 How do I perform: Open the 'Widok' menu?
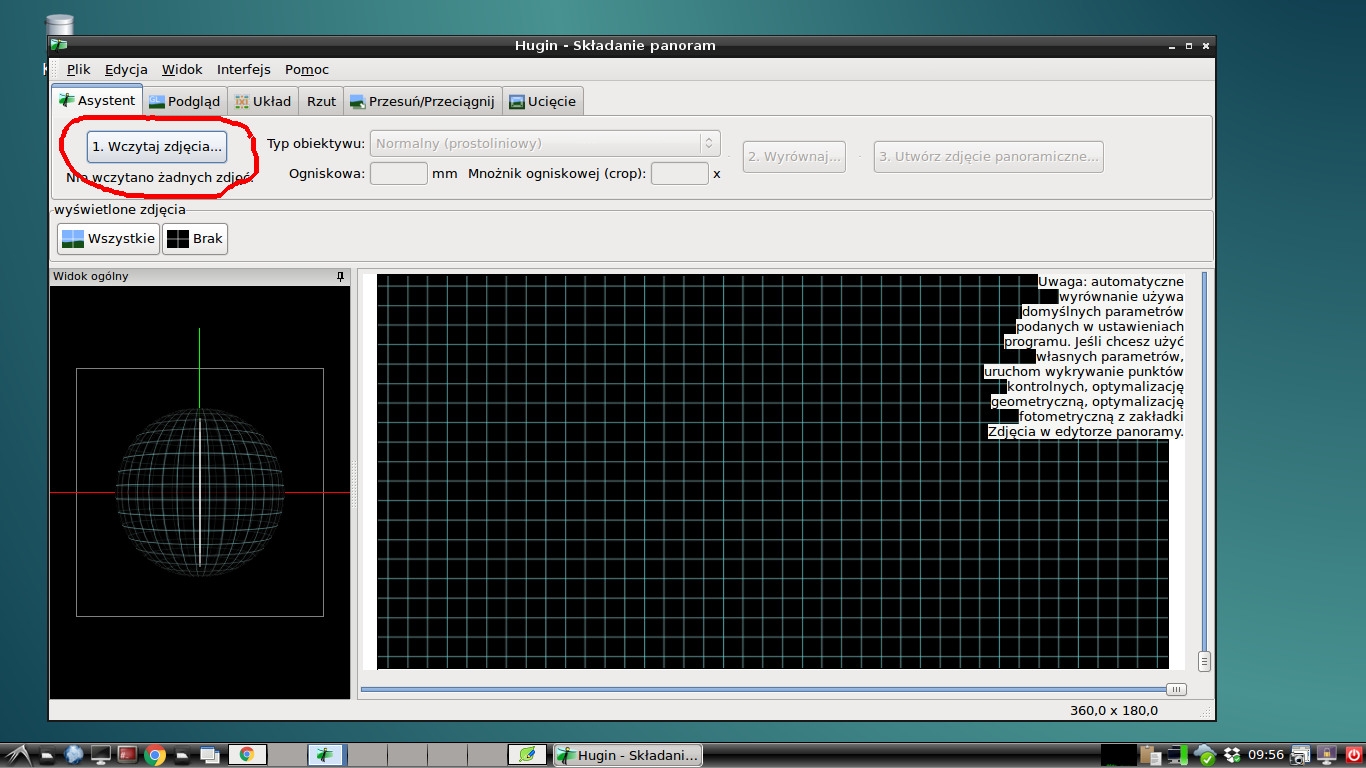tap(182, 69)
